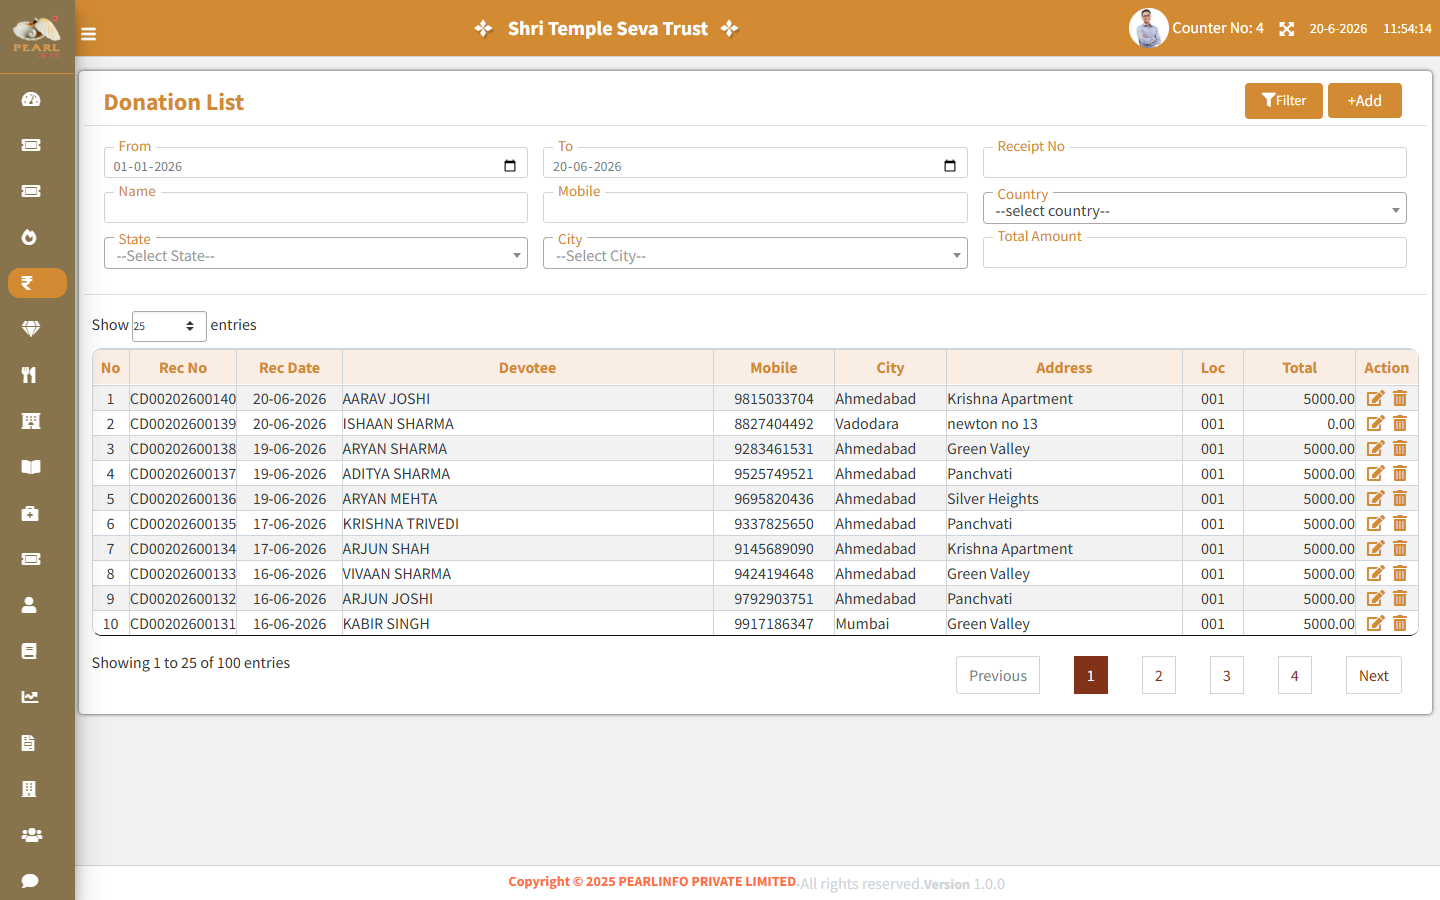The height and width of the screenshot is (900, 1440).
Task: Sort by City column header
Action: [890, 368]
